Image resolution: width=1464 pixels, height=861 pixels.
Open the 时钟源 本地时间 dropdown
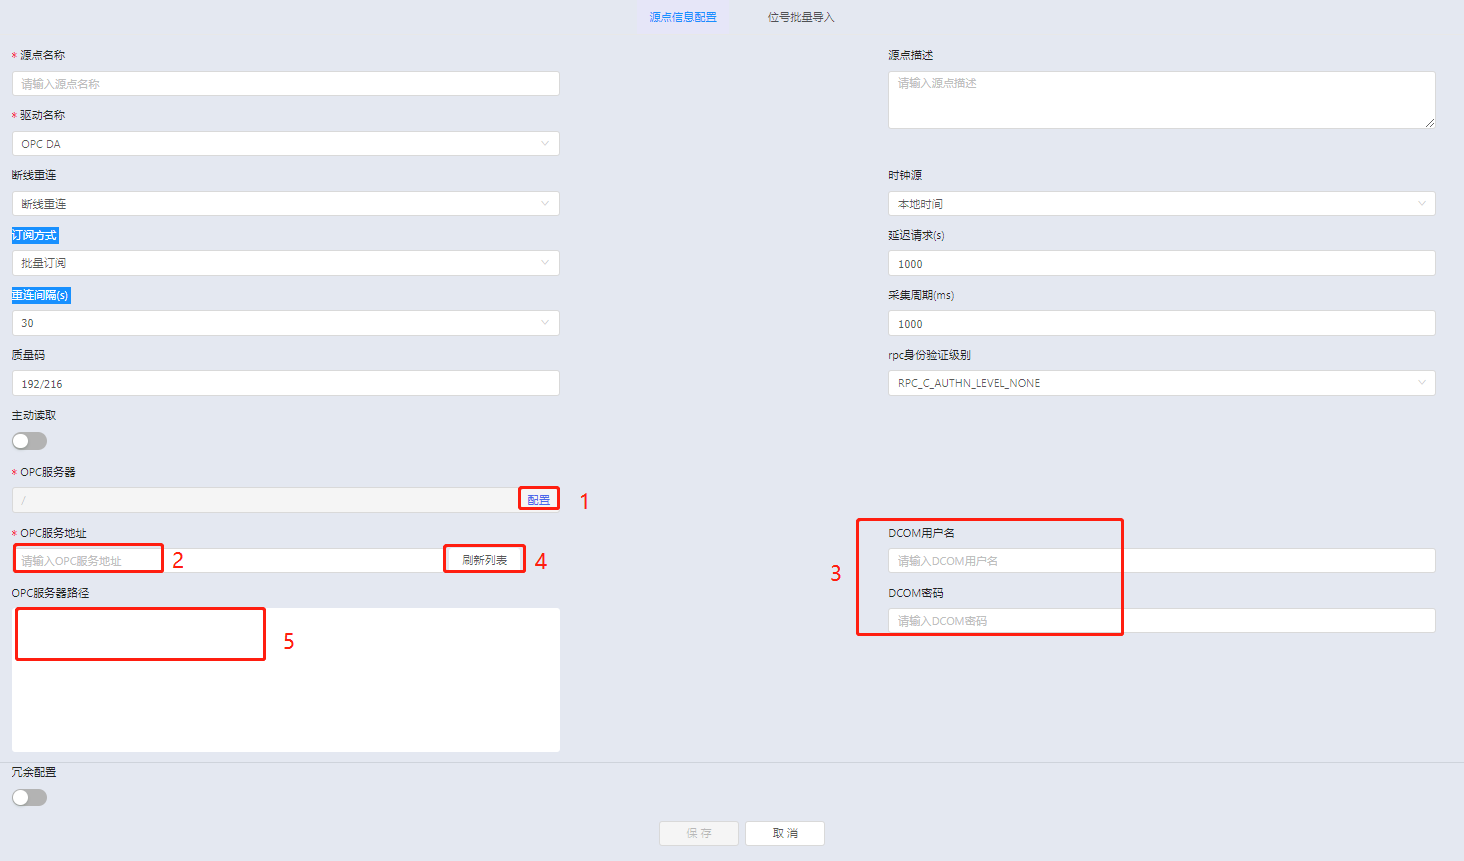(x=1160, y=204)
